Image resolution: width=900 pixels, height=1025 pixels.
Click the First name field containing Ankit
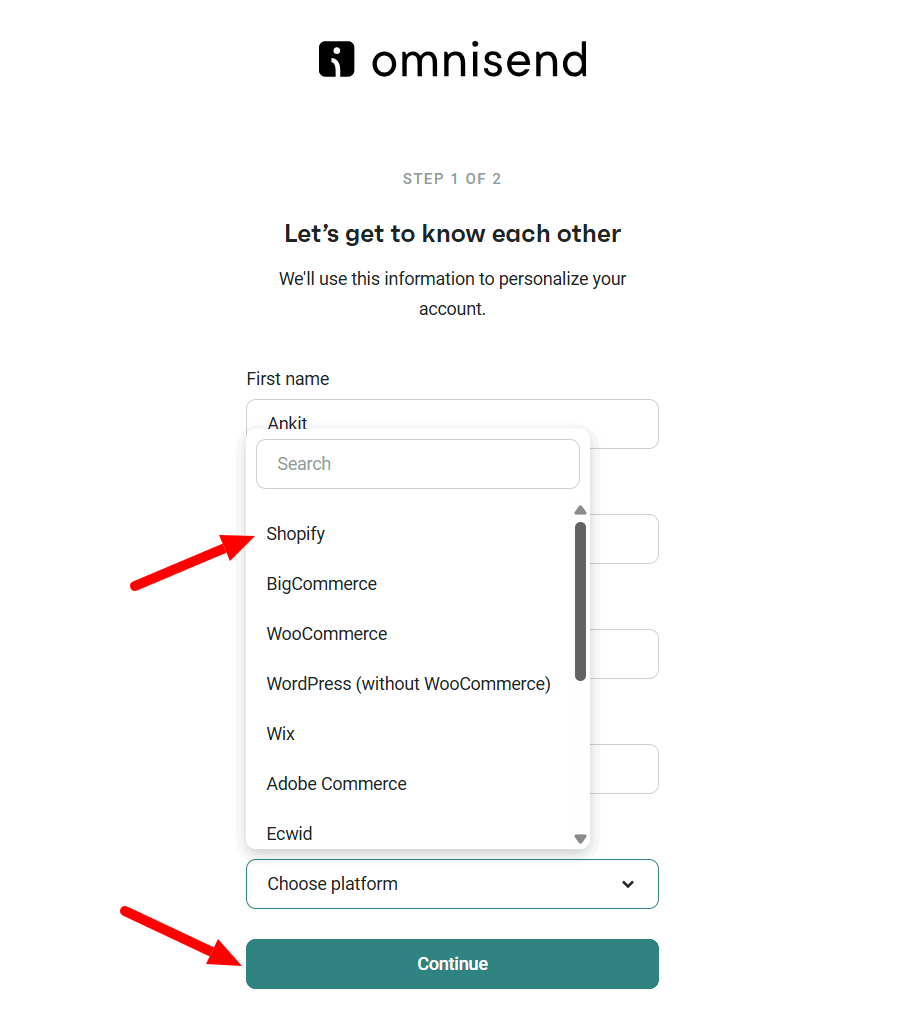pyautogui.click(x=452, y=423)
